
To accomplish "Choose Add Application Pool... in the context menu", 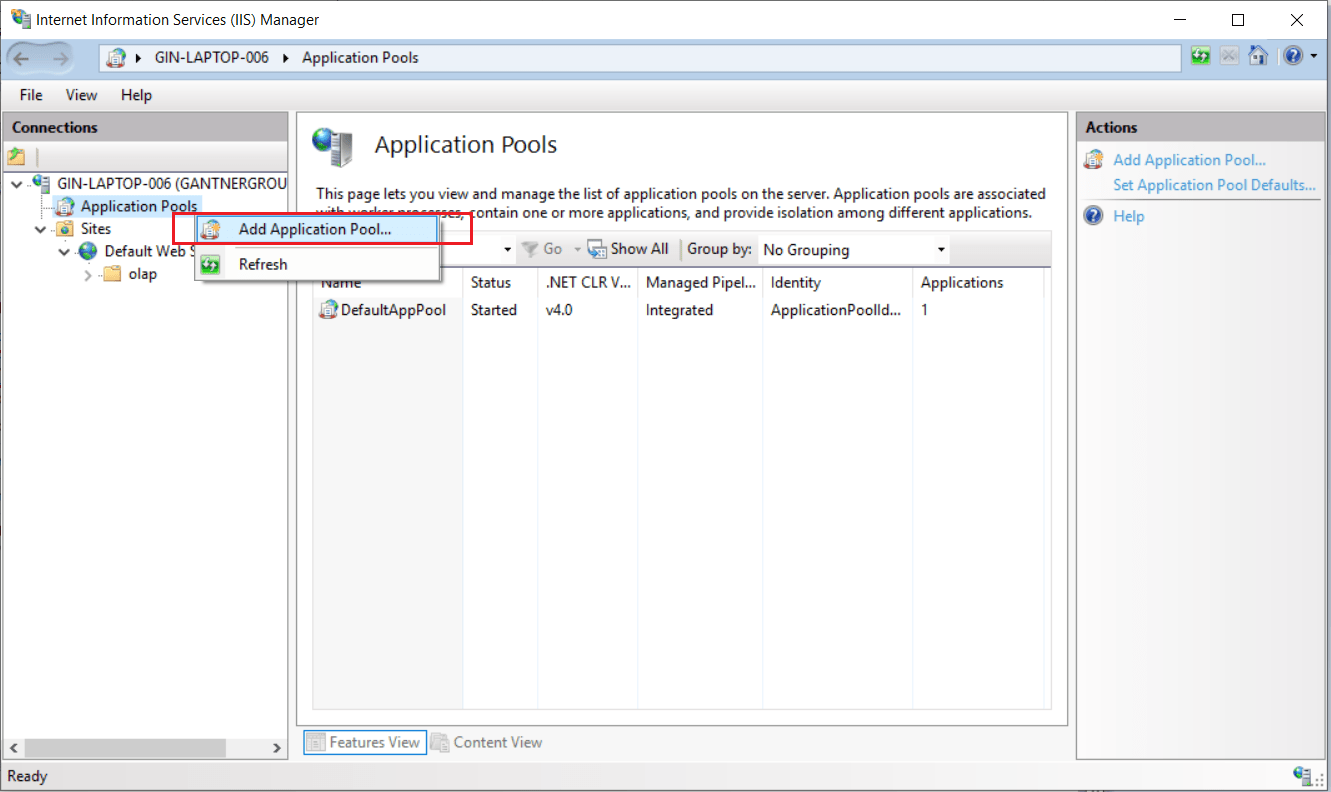I will [318, 229].
